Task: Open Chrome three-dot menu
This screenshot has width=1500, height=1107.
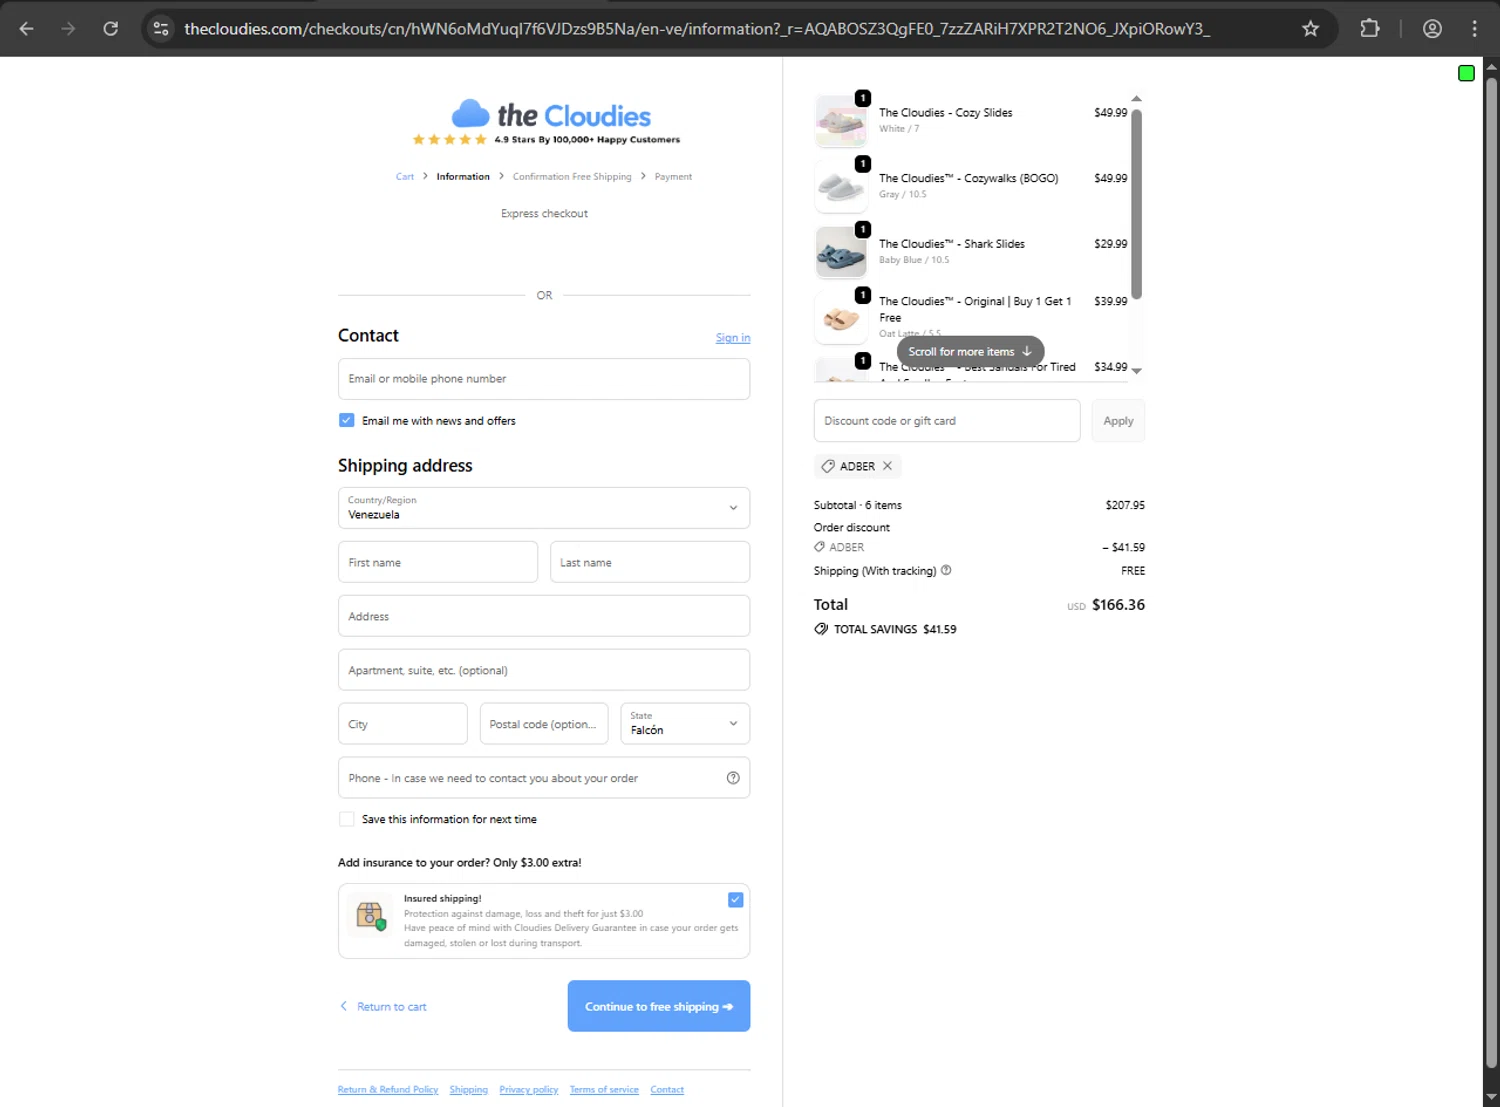Action: pos(1474,29)
